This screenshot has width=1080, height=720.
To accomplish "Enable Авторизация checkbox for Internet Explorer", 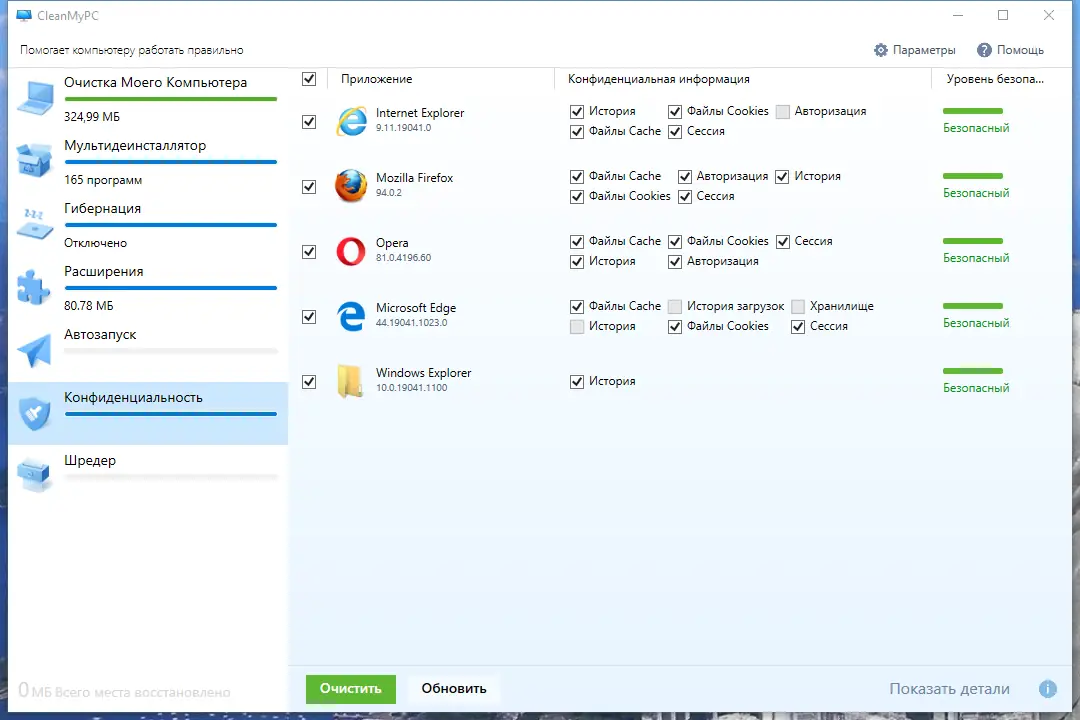I will [782, 112].
